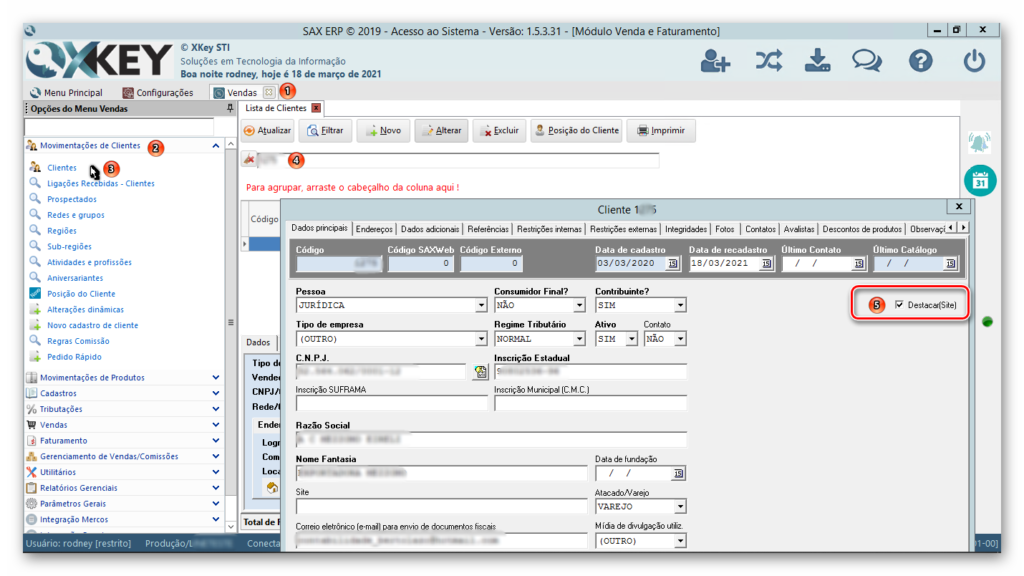Open Prospectados in the sidebar

[x=72, y=199]
